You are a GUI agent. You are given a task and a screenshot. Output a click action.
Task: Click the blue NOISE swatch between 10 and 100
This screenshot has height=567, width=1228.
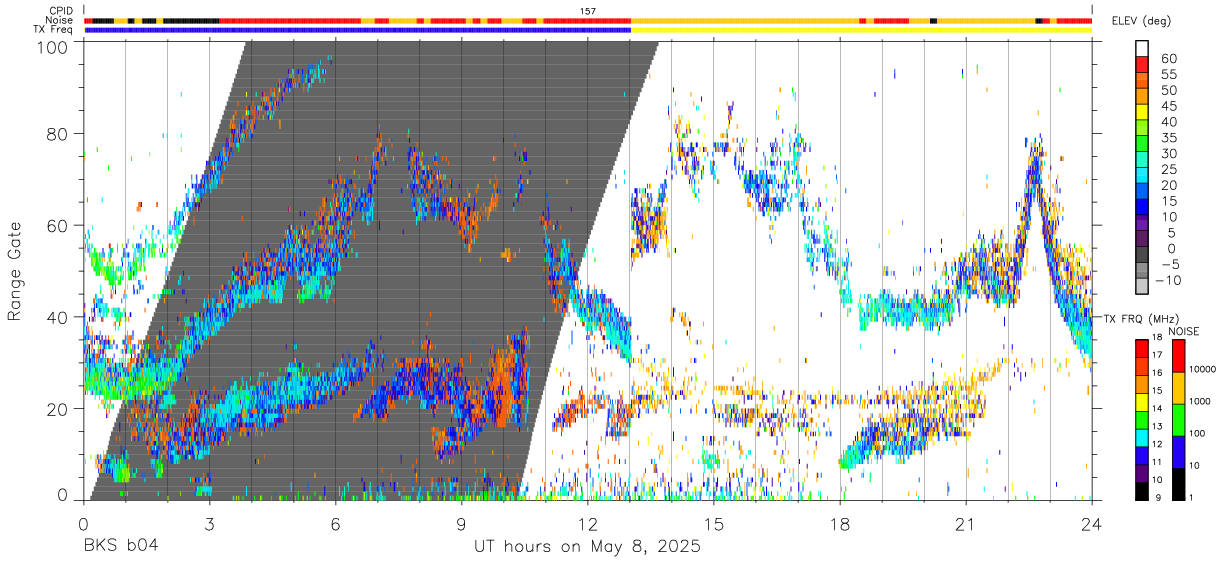tap(1177, 452)
